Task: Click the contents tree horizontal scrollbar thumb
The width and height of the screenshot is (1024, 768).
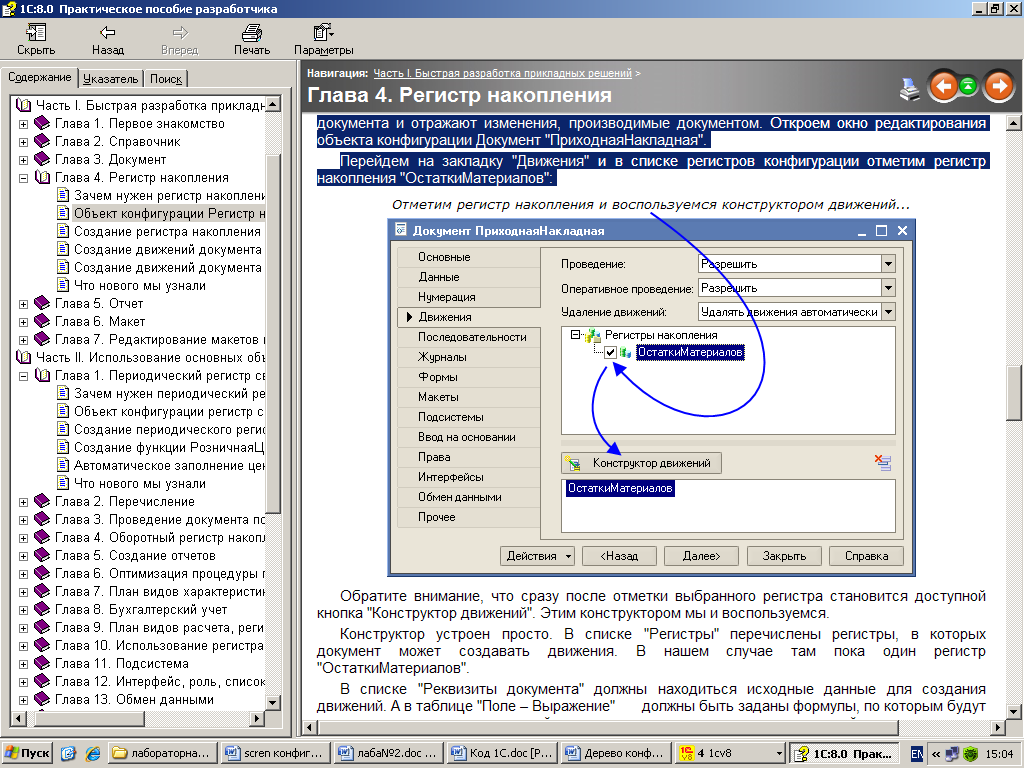Action: (89, 718)
